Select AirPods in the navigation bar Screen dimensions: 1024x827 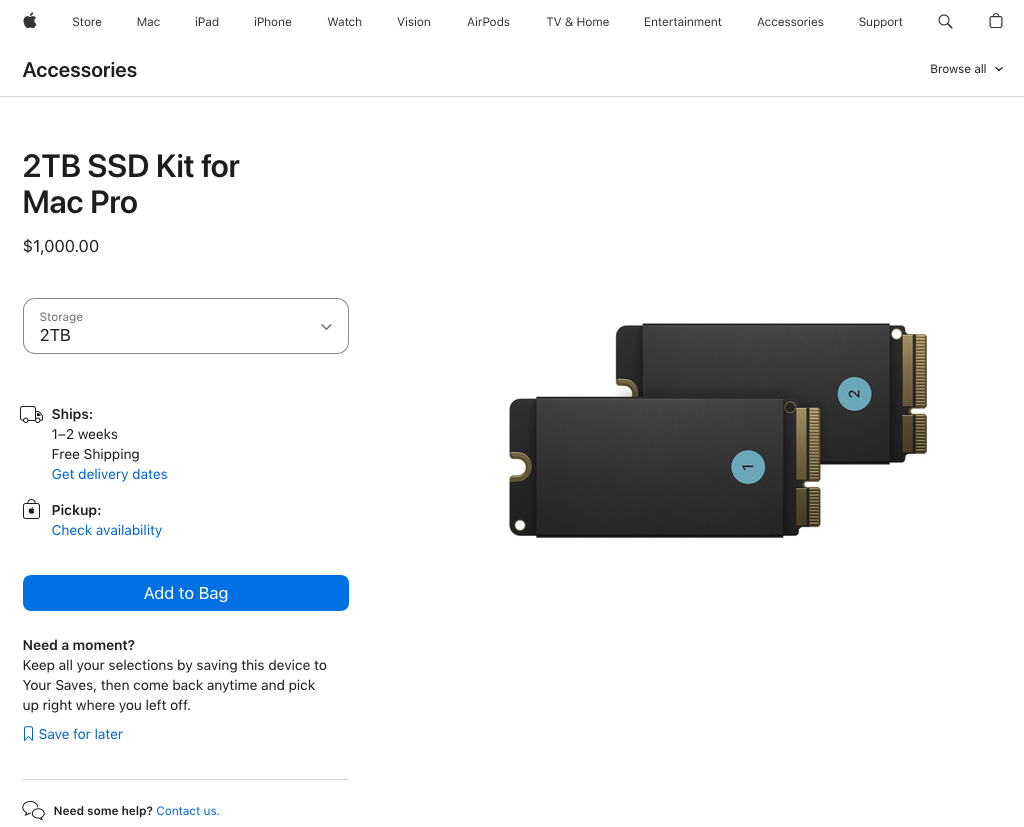(x=488, y=22)
